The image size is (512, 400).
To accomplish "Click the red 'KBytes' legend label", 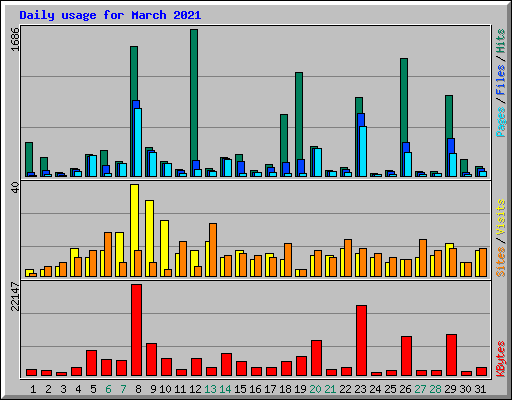I will pos(501,359).
